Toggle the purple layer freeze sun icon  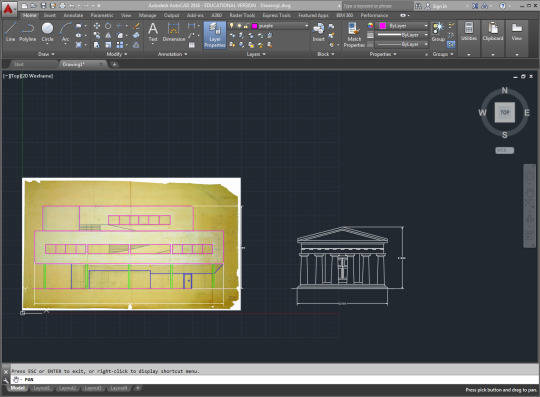(239, 26)
